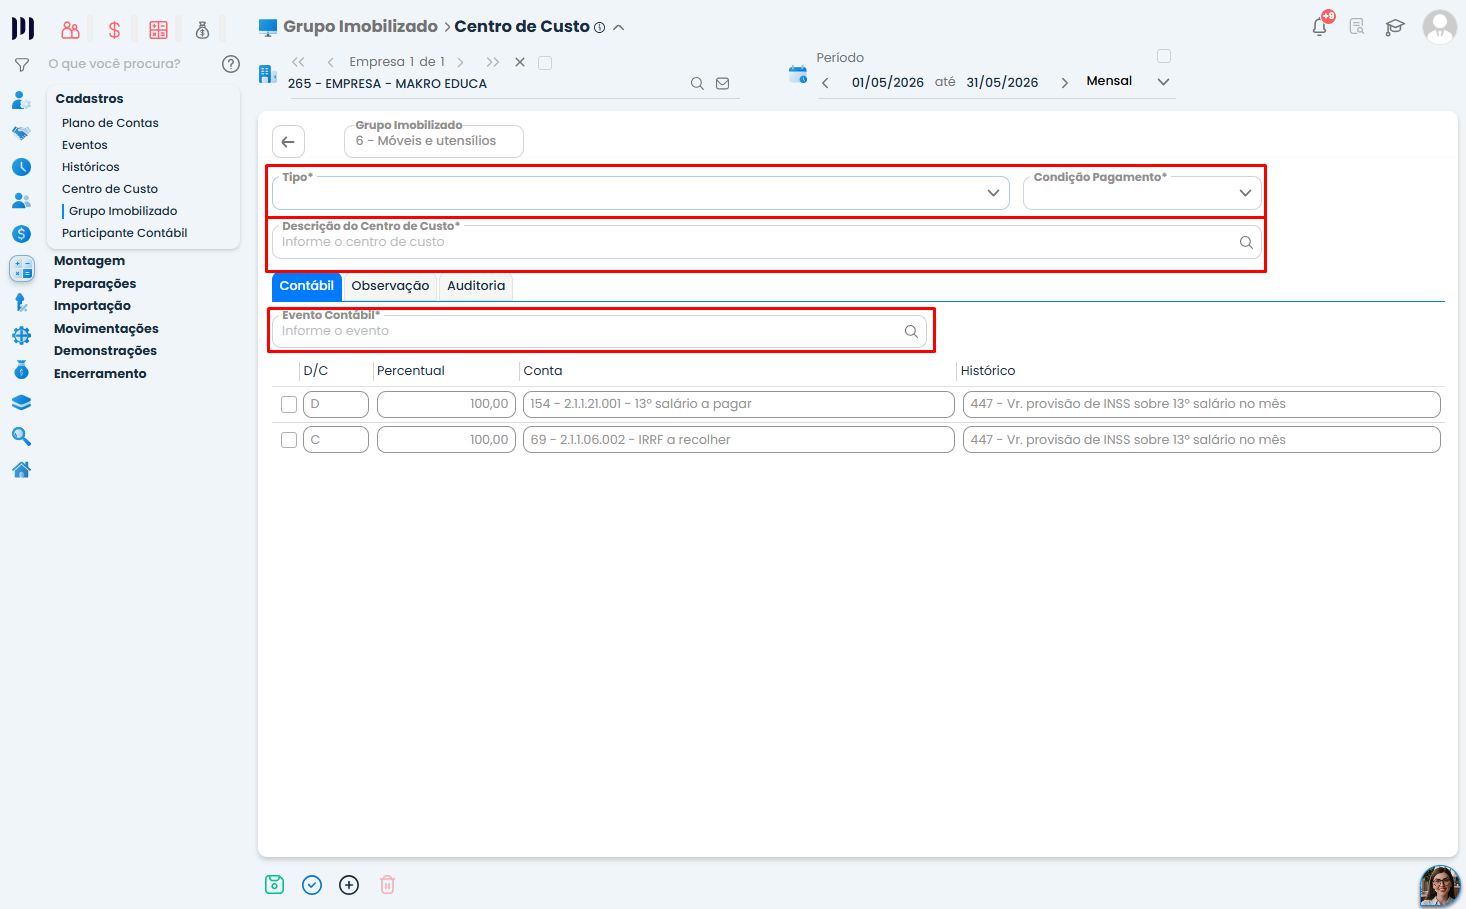Search in Evento Contábil lookup icon

[911, 332]
